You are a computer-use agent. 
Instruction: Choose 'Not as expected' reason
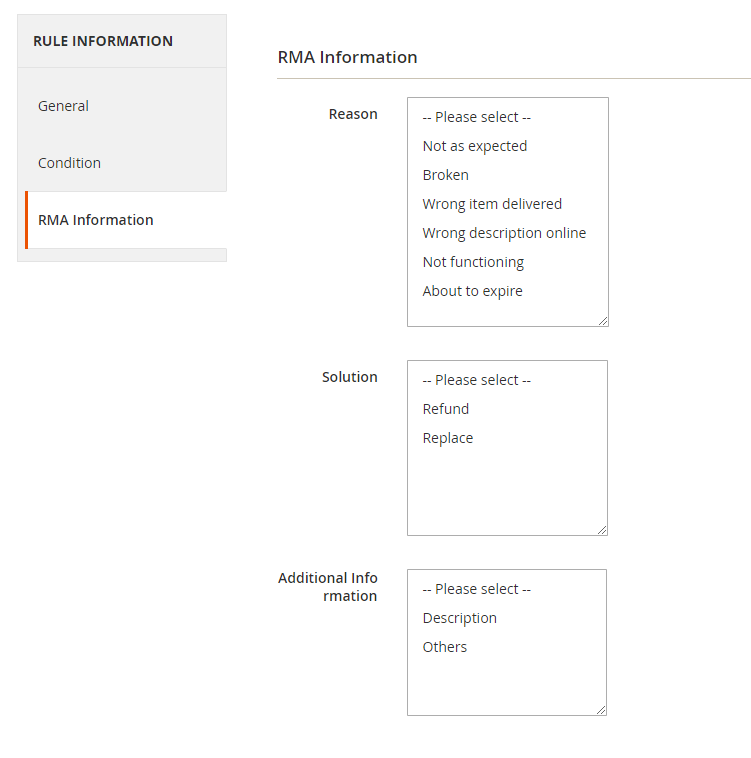coord(475,146)
